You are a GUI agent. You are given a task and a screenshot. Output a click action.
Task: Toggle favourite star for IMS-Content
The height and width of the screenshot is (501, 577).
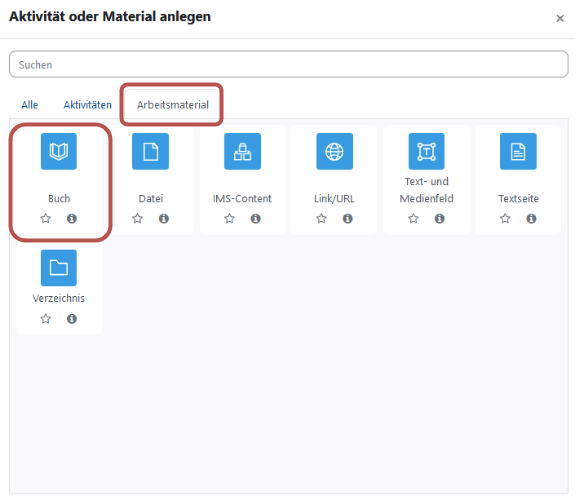click(x=230, y=218)
